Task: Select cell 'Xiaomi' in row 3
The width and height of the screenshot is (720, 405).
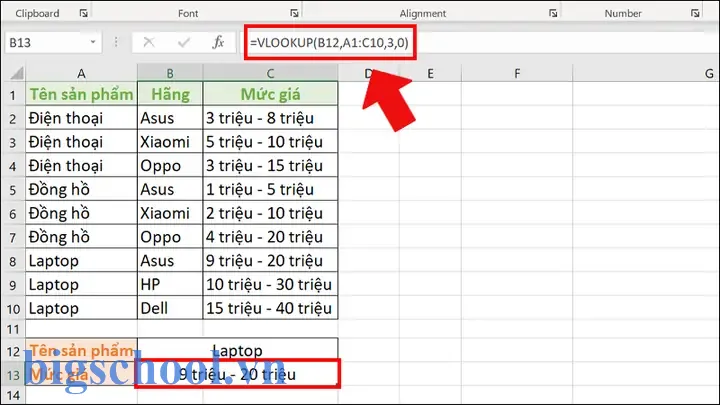Action: click(170, 142)
